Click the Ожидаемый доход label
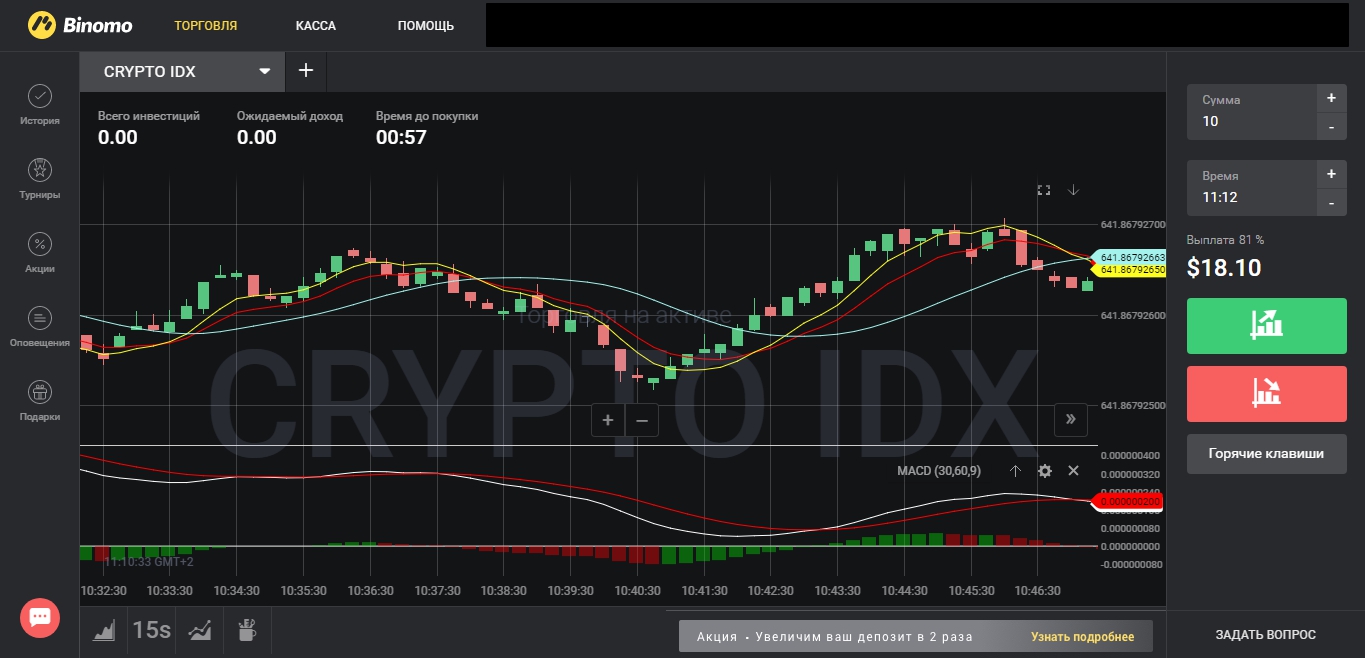The height and width of the screenshot is (658, 1365). pos(290,116)
